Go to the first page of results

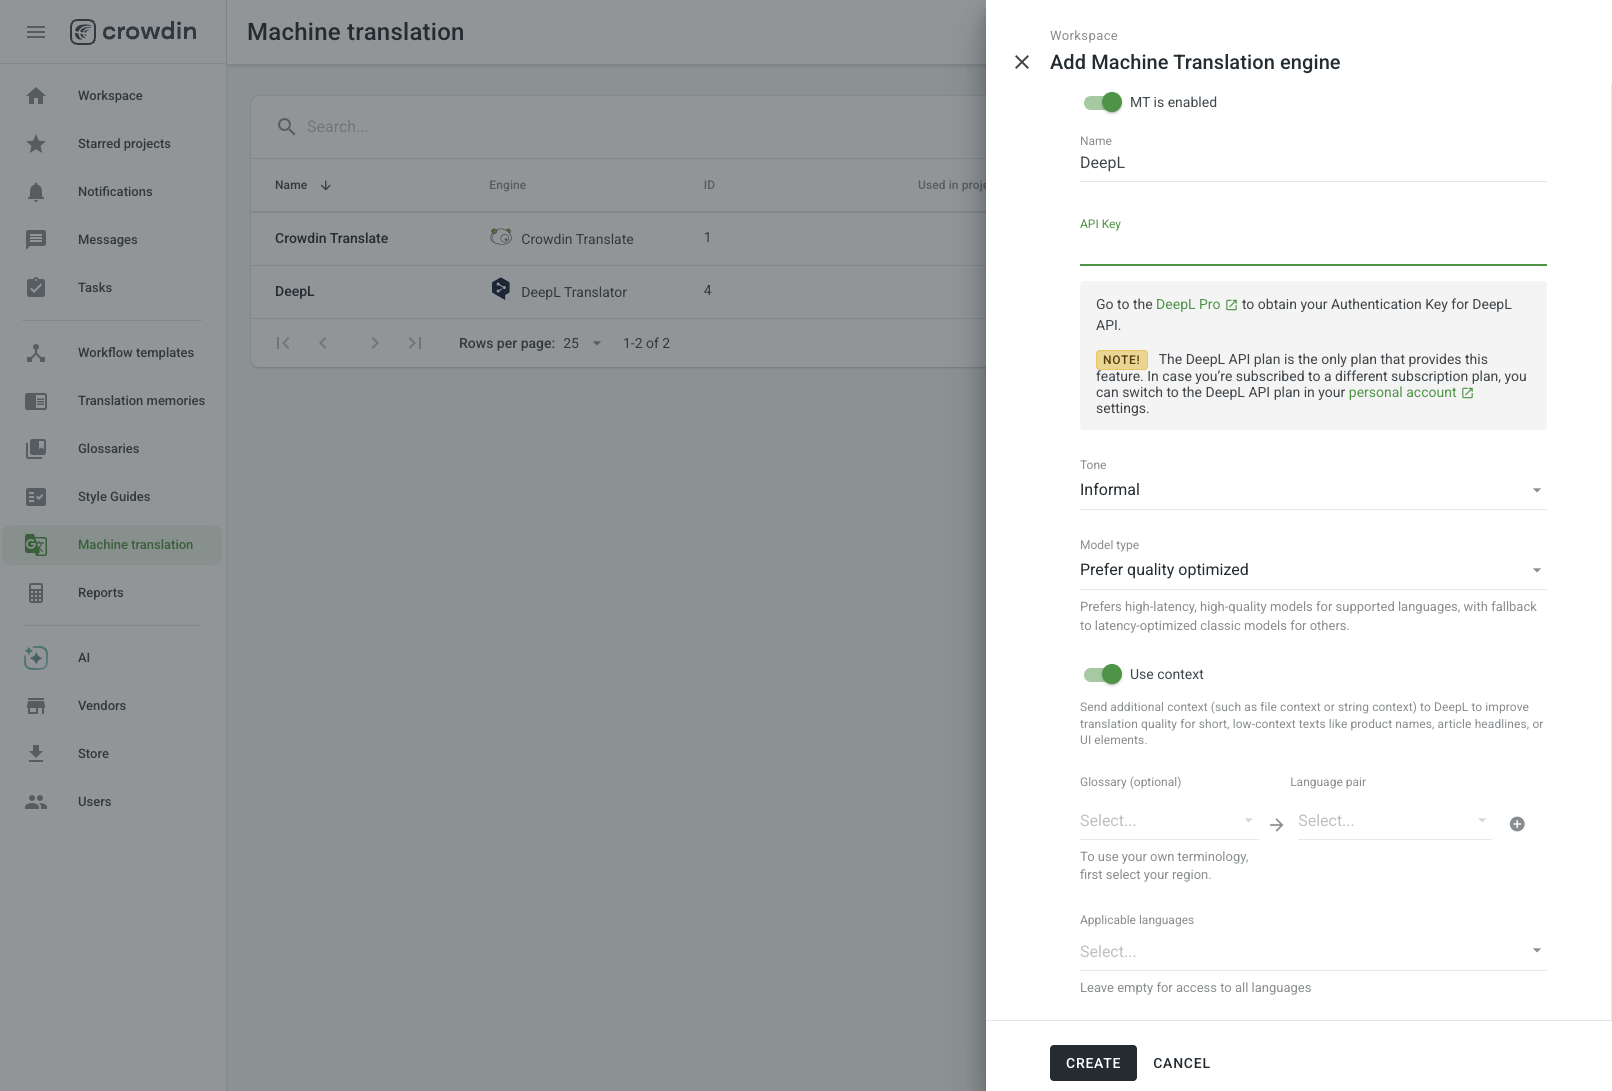click(283, 343)
